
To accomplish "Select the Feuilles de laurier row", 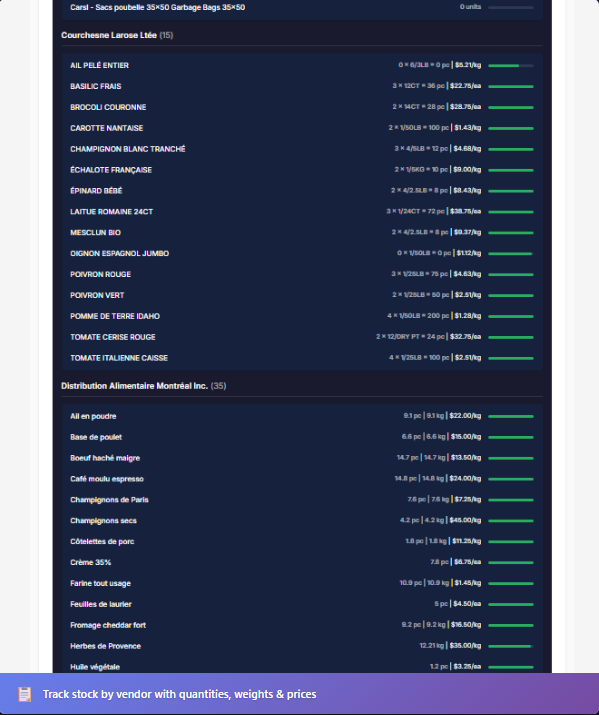I will pos(302,604).
